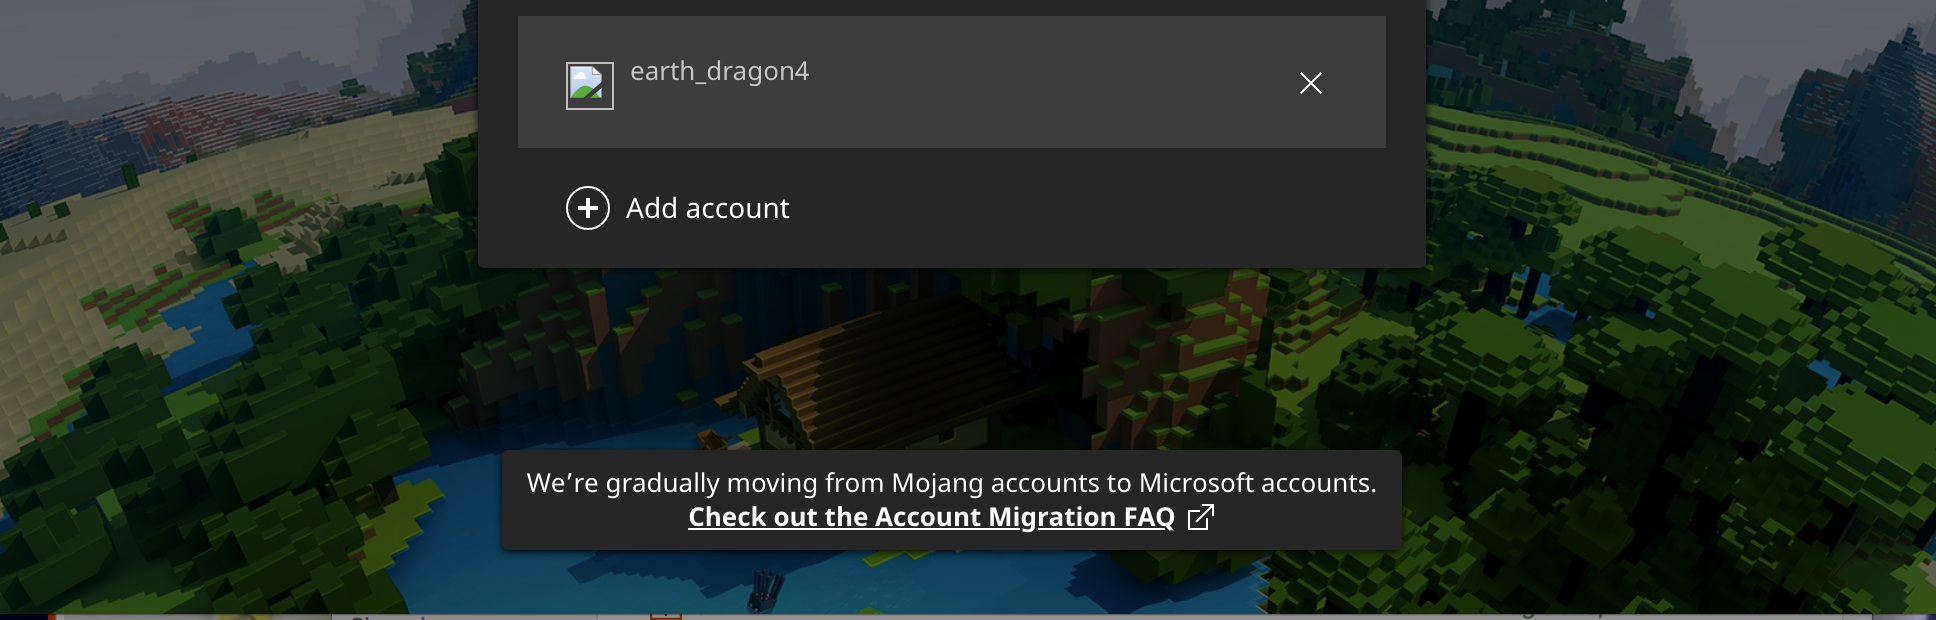Image resolution: width=1936 pixels, height=620 pixels.
Task: Click the earth_dragon4 avatar image
Action: 590,86
